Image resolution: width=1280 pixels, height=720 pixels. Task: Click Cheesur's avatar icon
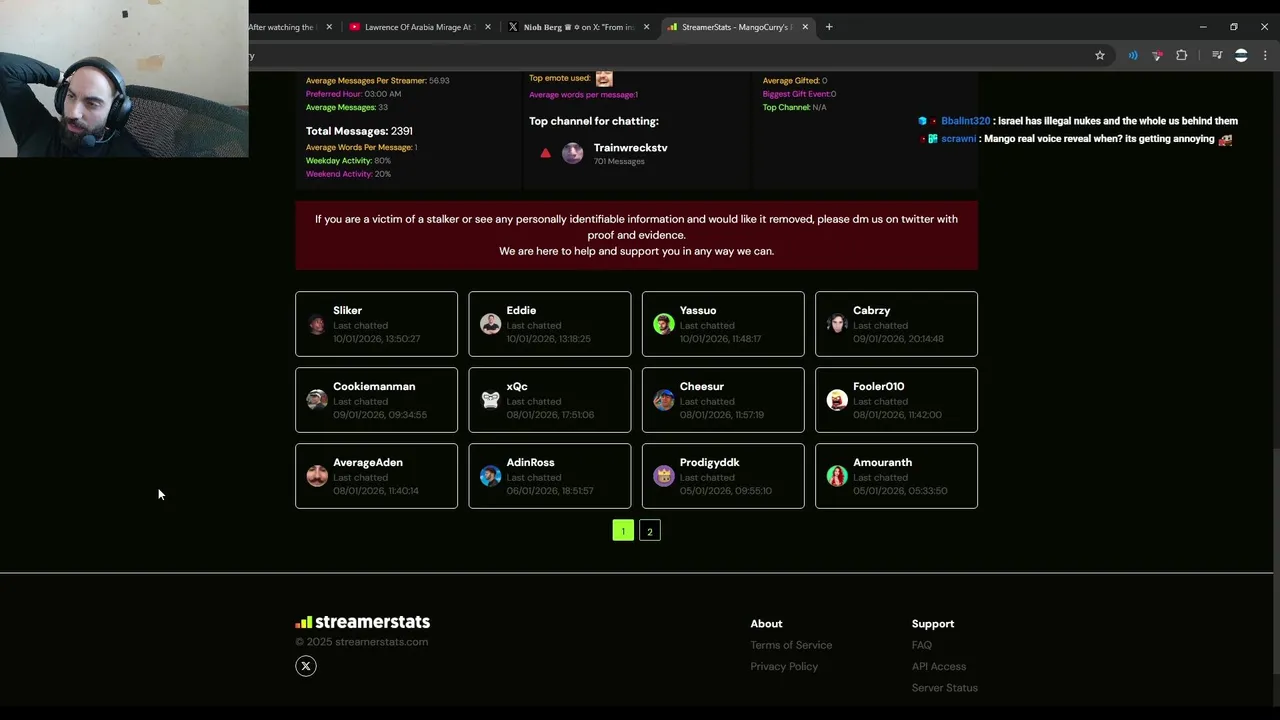tap(664, 400)
